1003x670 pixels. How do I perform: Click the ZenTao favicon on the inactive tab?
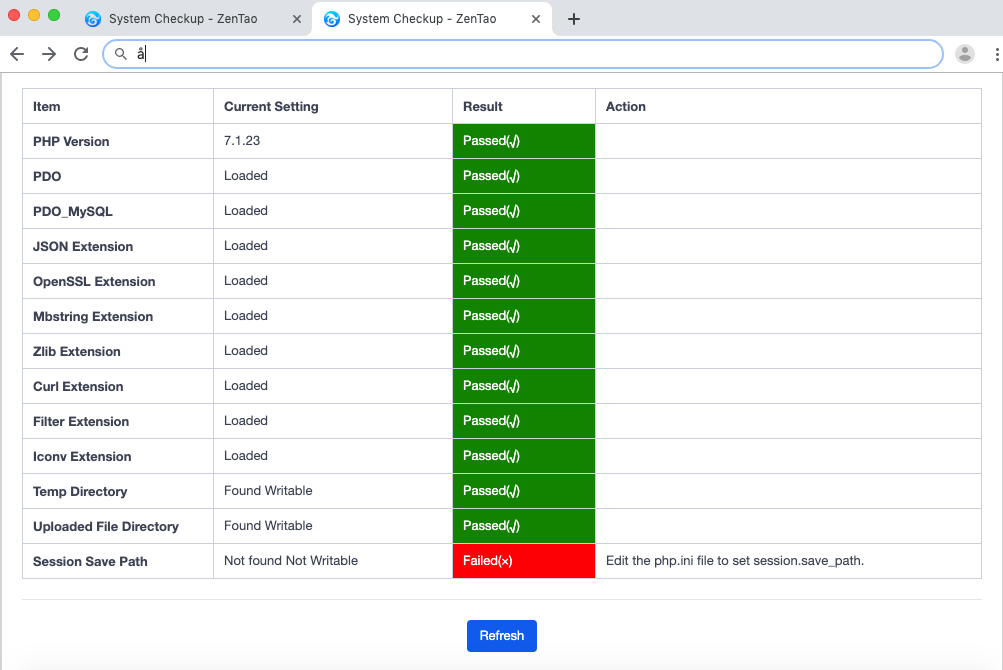[93, 19]
